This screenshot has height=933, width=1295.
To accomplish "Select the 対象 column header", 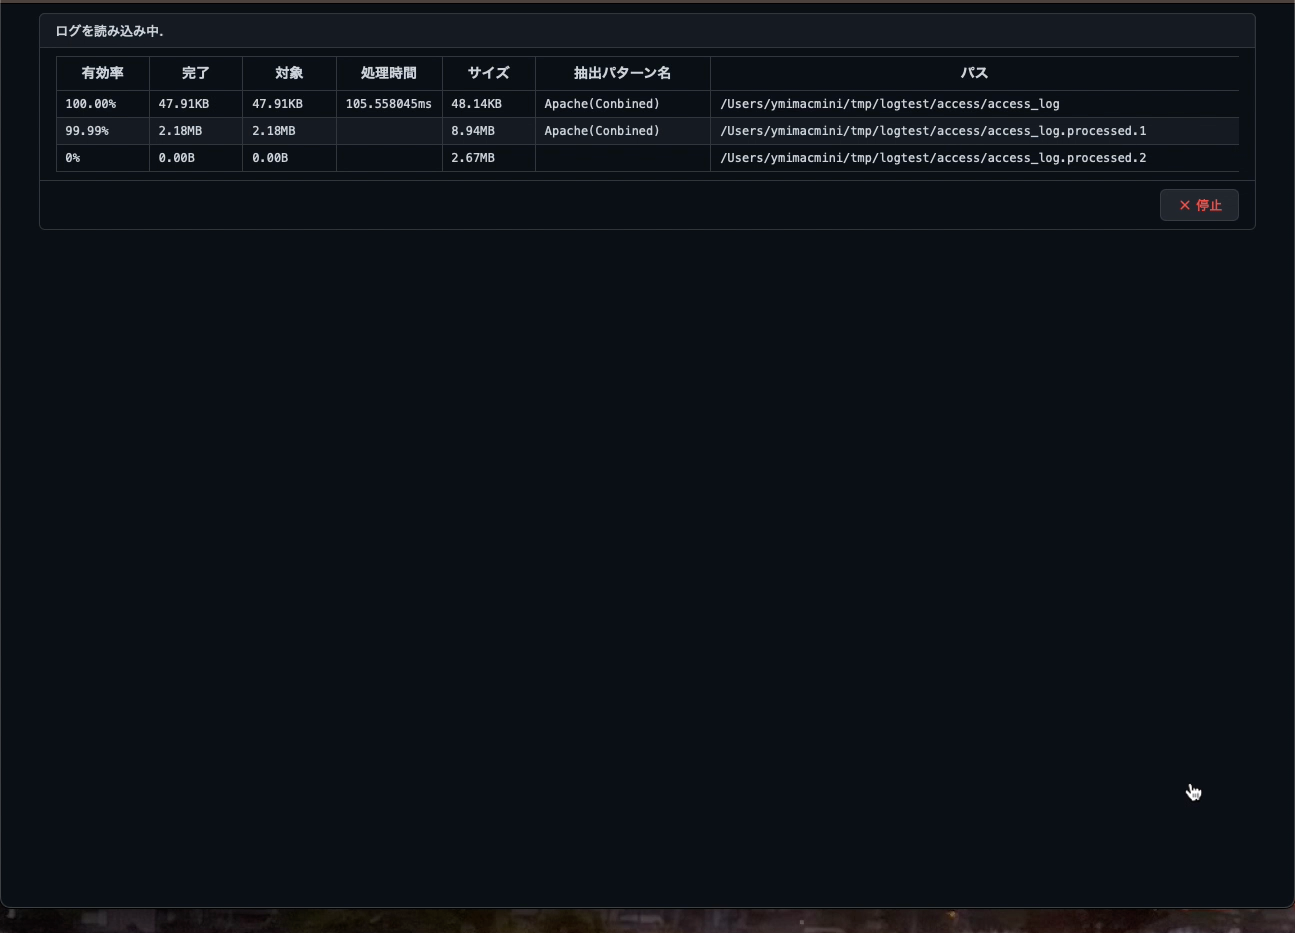I will (289, 73).
